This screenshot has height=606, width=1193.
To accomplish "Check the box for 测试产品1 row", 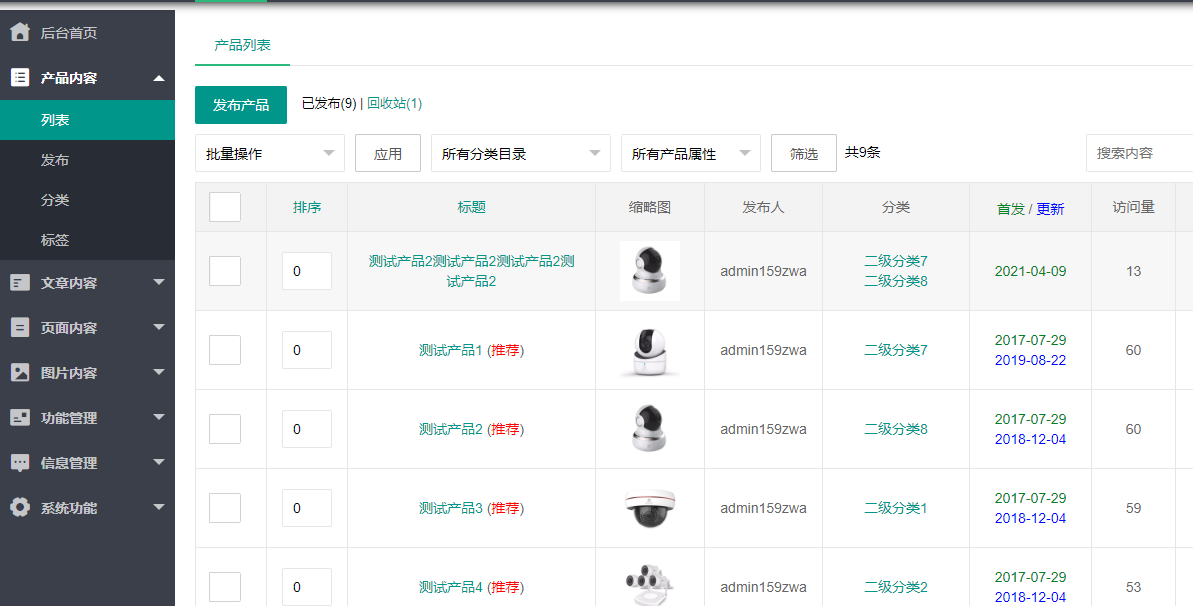I will 225,350.
